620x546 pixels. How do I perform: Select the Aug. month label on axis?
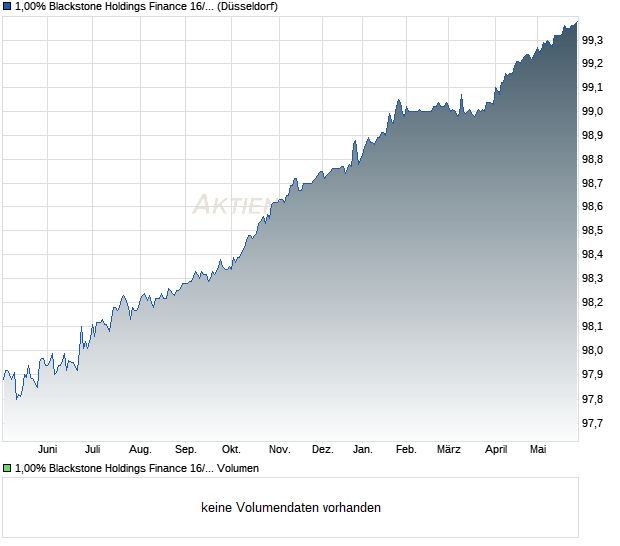pos(140,450)
